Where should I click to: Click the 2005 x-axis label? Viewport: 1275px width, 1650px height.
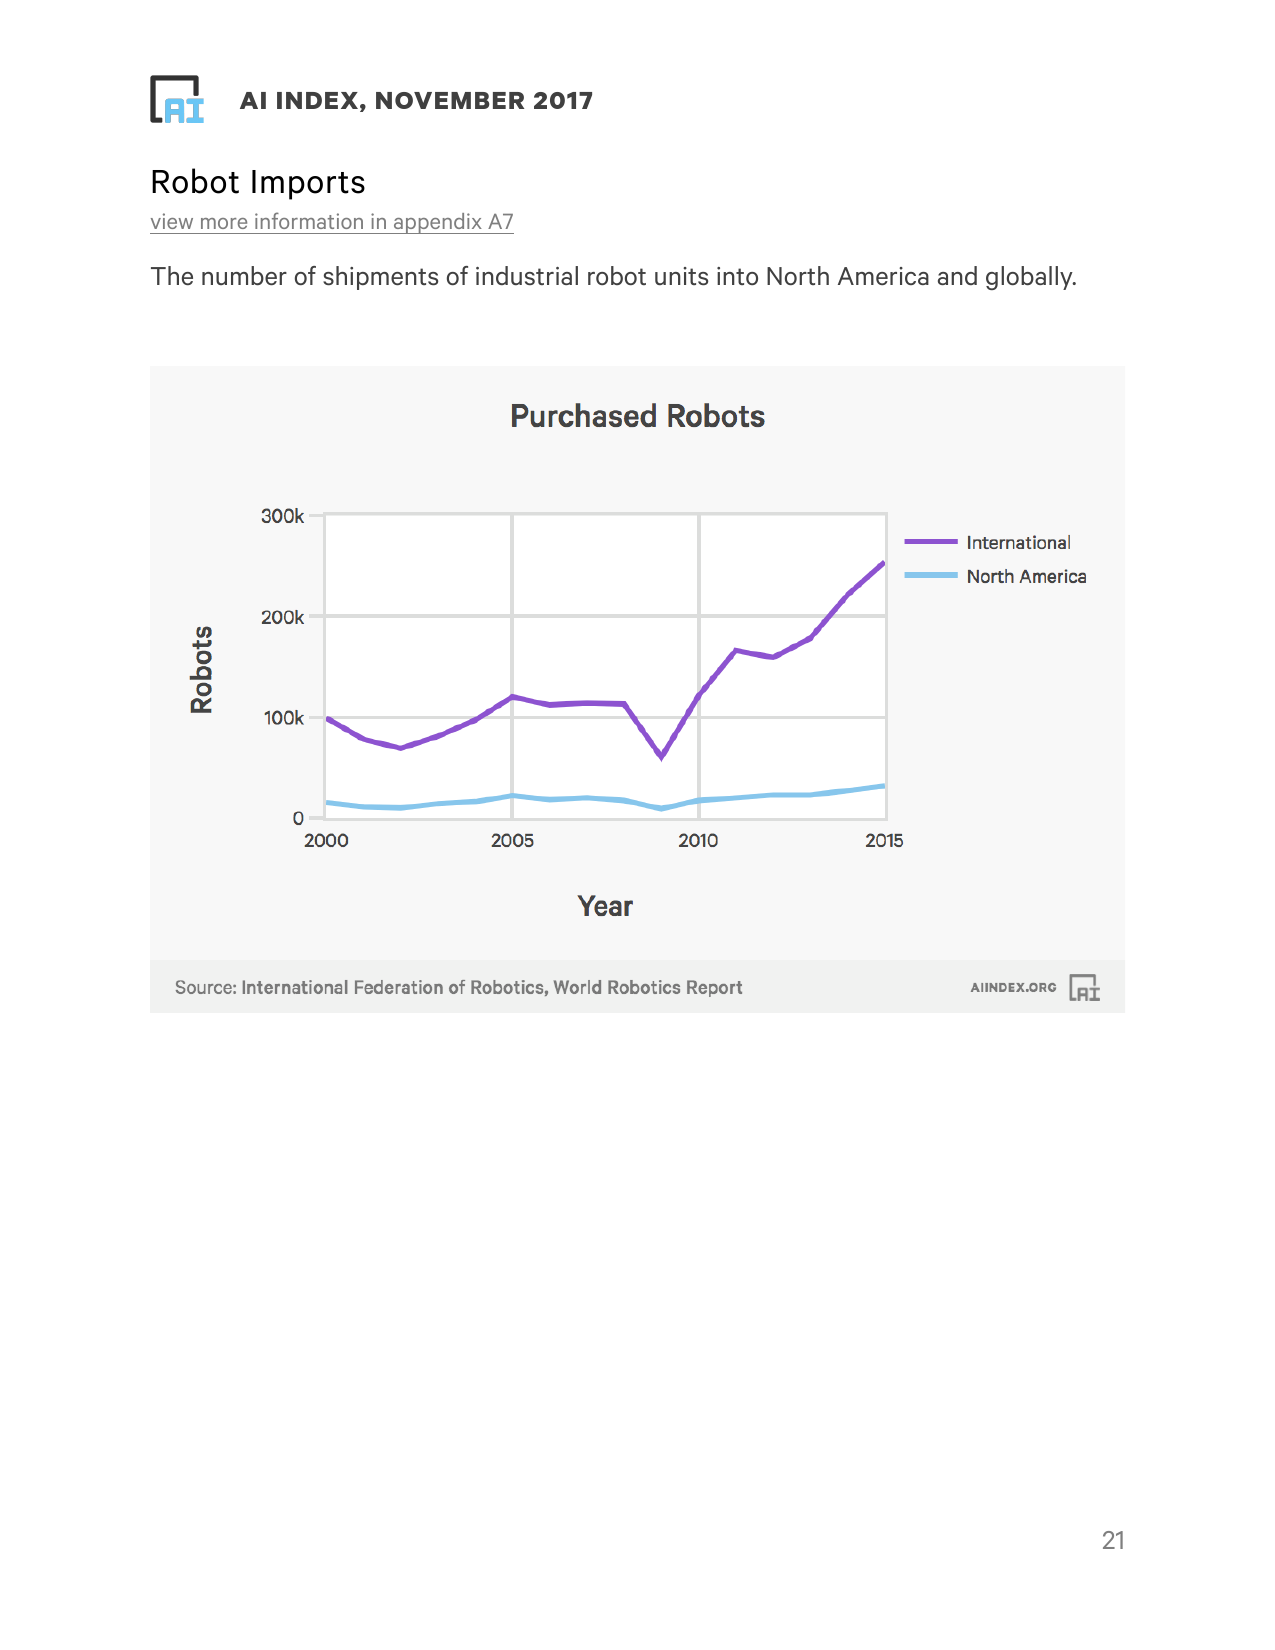(x=512, y=841)
